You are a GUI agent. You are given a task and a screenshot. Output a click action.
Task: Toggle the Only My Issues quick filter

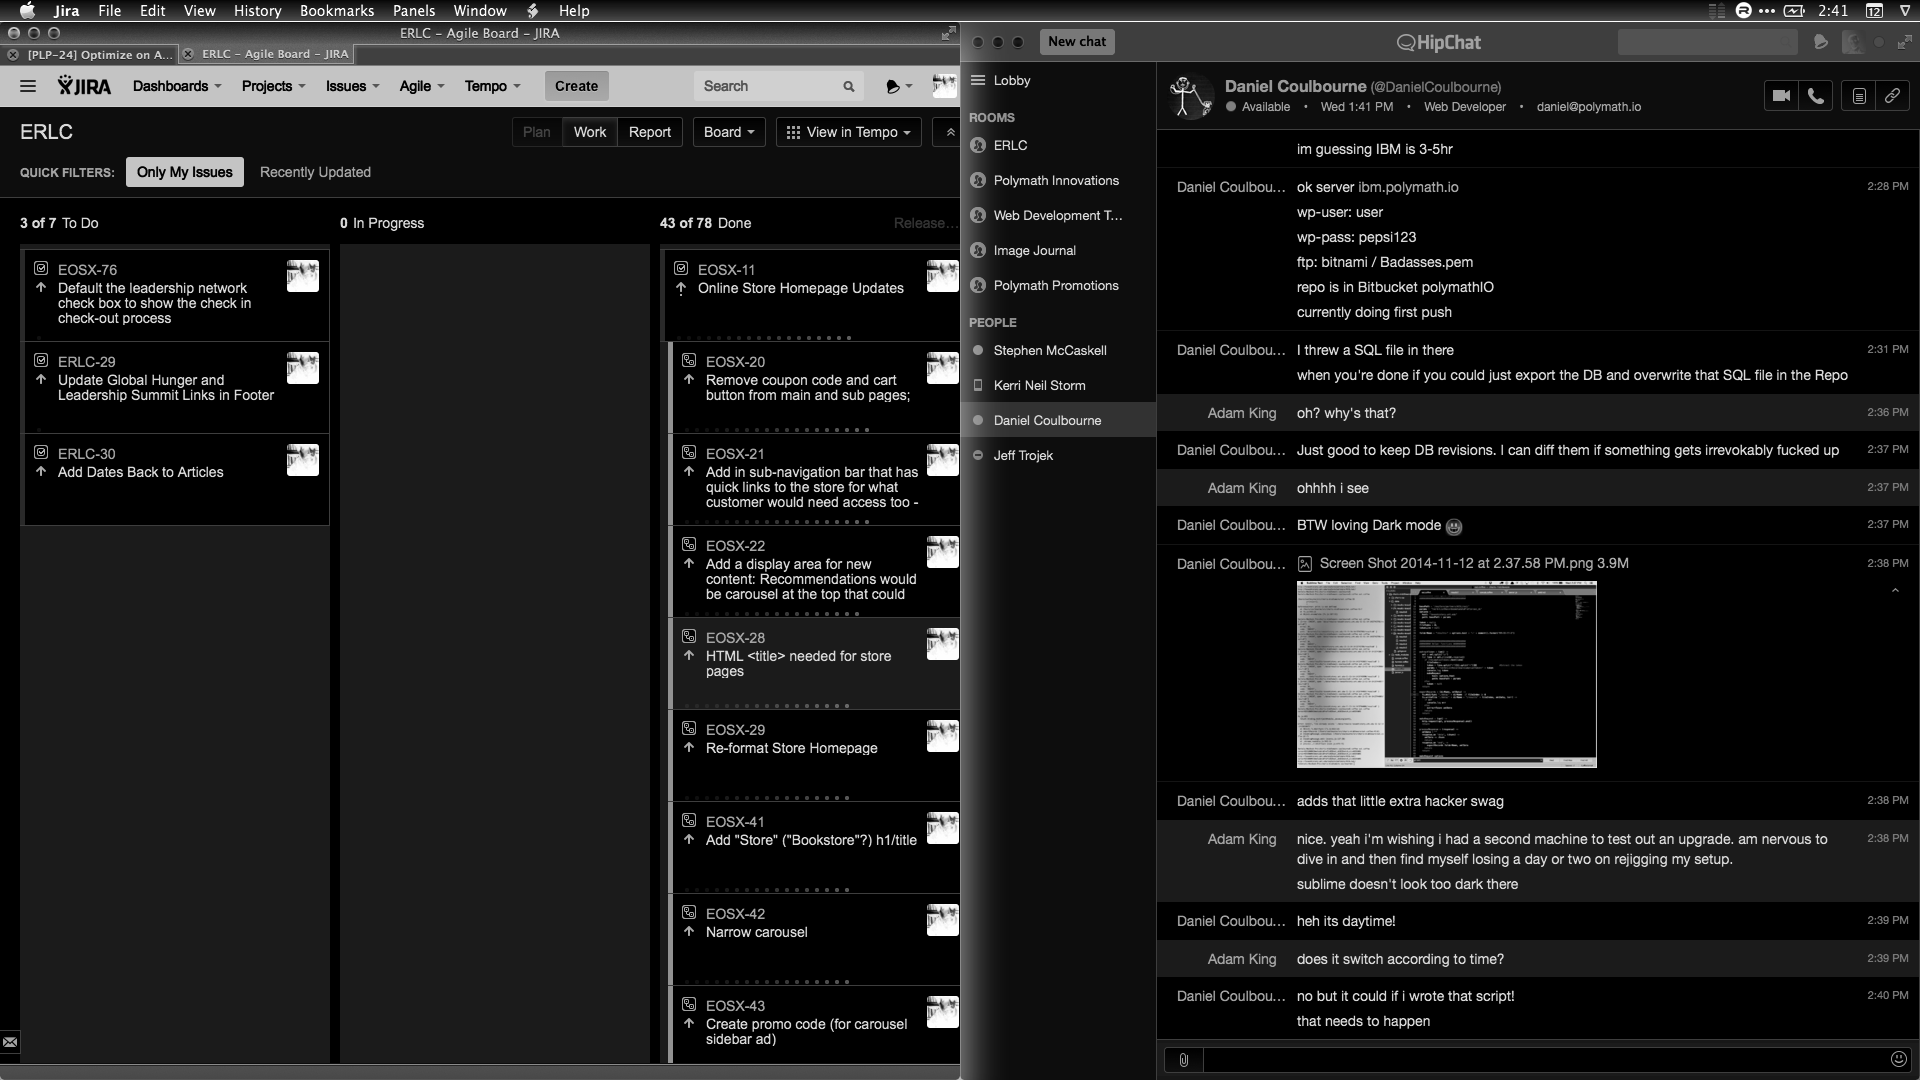pyautogui.click(x=184, y=172)
